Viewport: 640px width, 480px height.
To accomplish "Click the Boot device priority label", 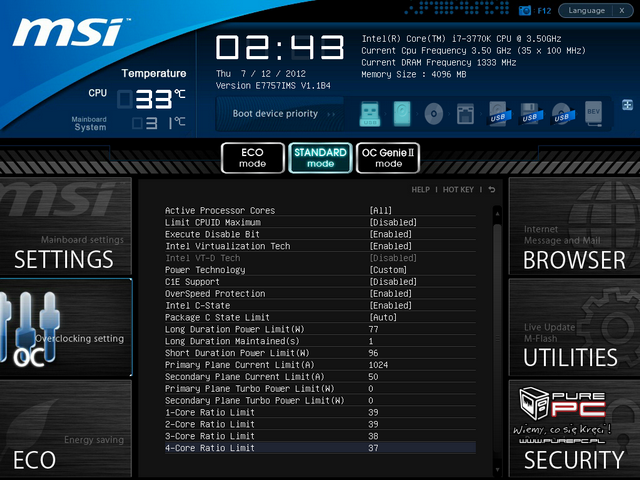I will click(275, 113).
